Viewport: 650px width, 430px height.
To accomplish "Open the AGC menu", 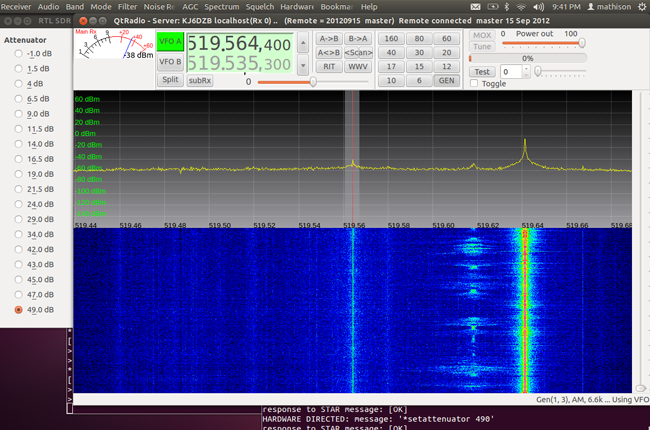I will [x=190, y=7].
